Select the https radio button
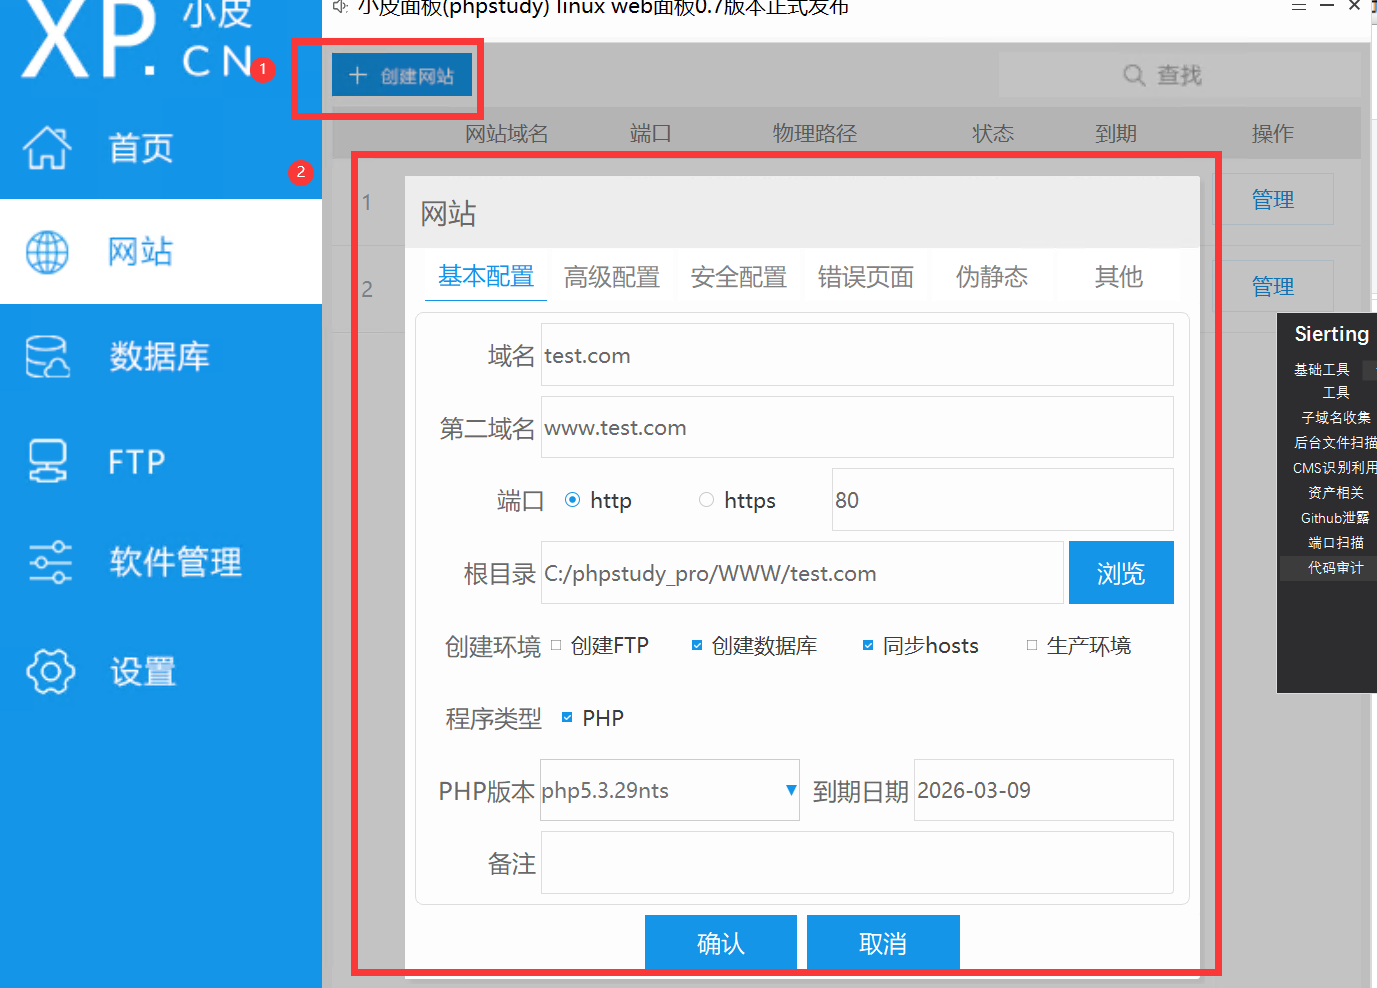 (x=706, y=500)
